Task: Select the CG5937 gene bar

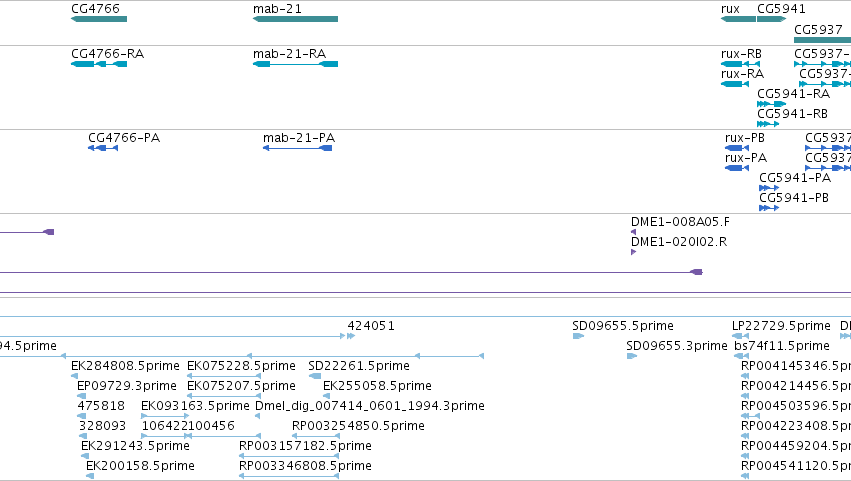Action: (x=822, y=40)
